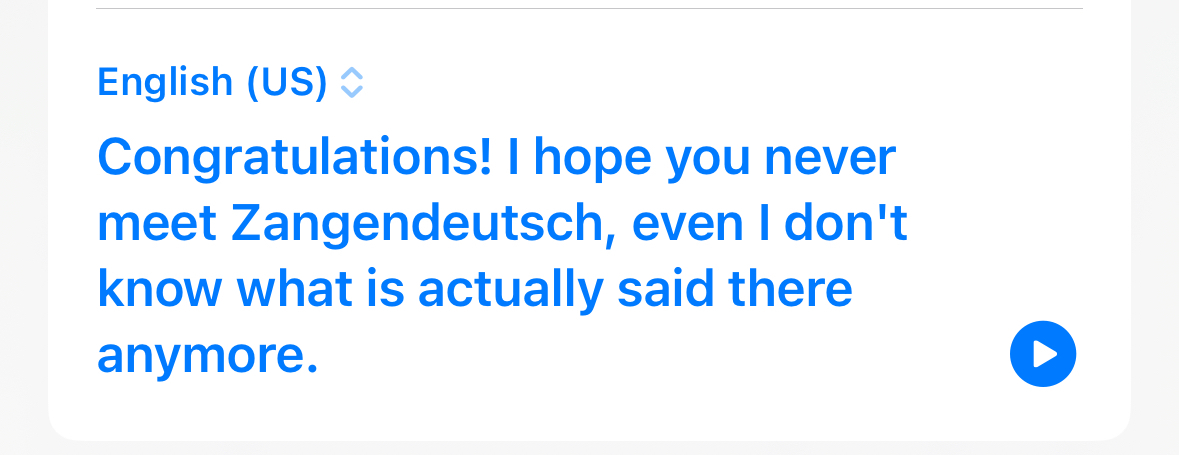Click the empty white card area below "anymore."
This screenshot has width=1179, height=455.
point(526,412)
